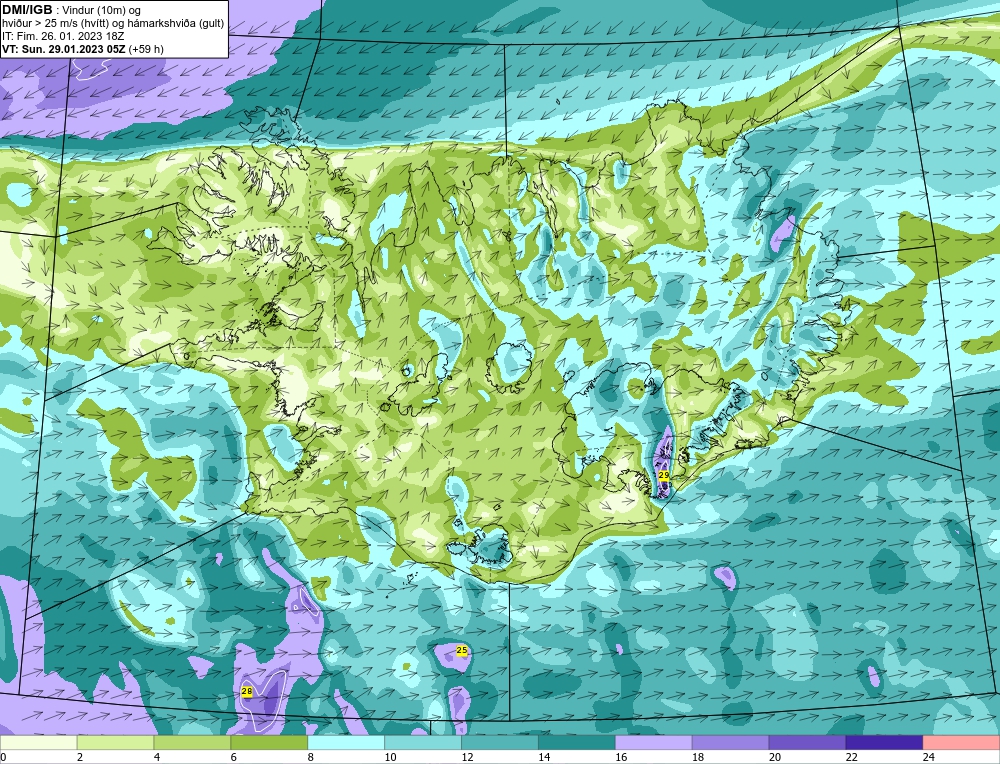Click the scale label 20
The image size is (1000, 764).
(x=775, y=758)
